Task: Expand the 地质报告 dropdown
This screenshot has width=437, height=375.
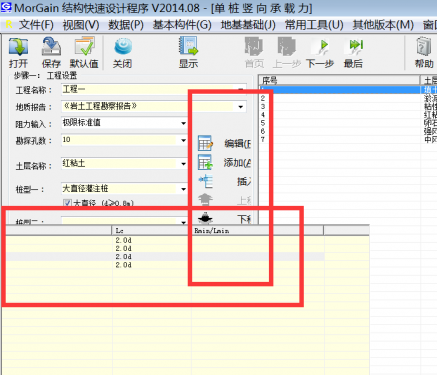Action: pyautogui.click(x=240, y=107)
